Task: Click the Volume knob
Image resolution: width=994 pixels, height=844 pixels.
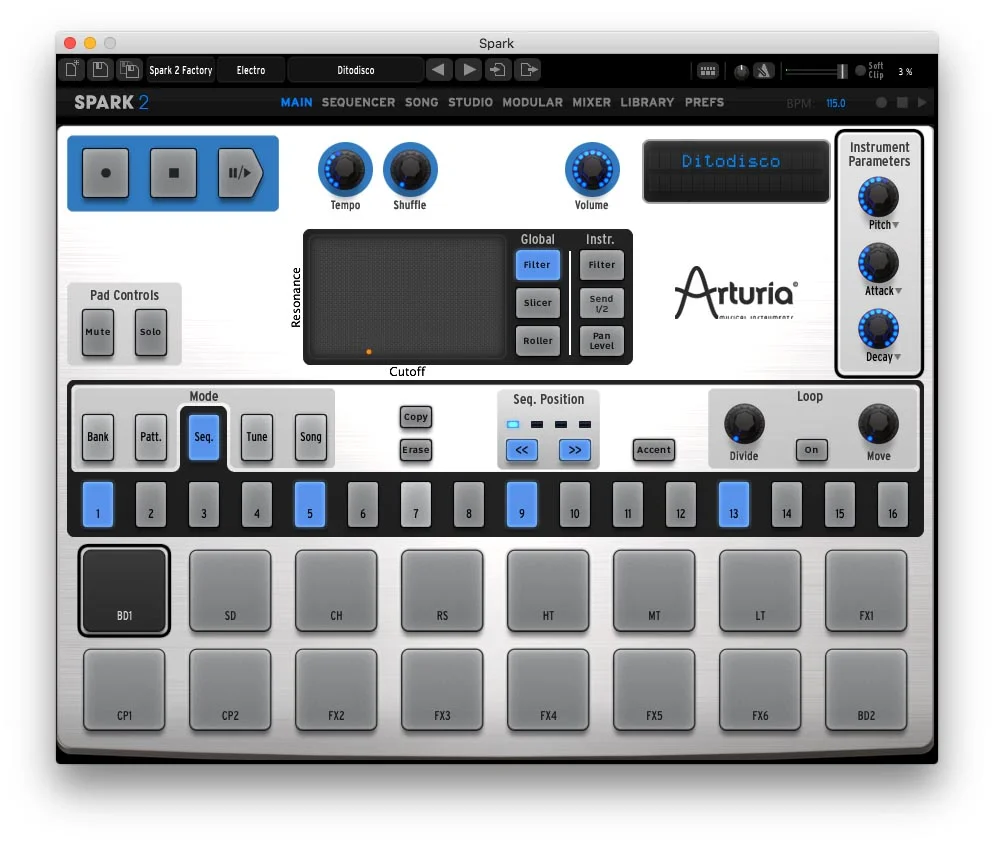Action: (x=591, y=170)
